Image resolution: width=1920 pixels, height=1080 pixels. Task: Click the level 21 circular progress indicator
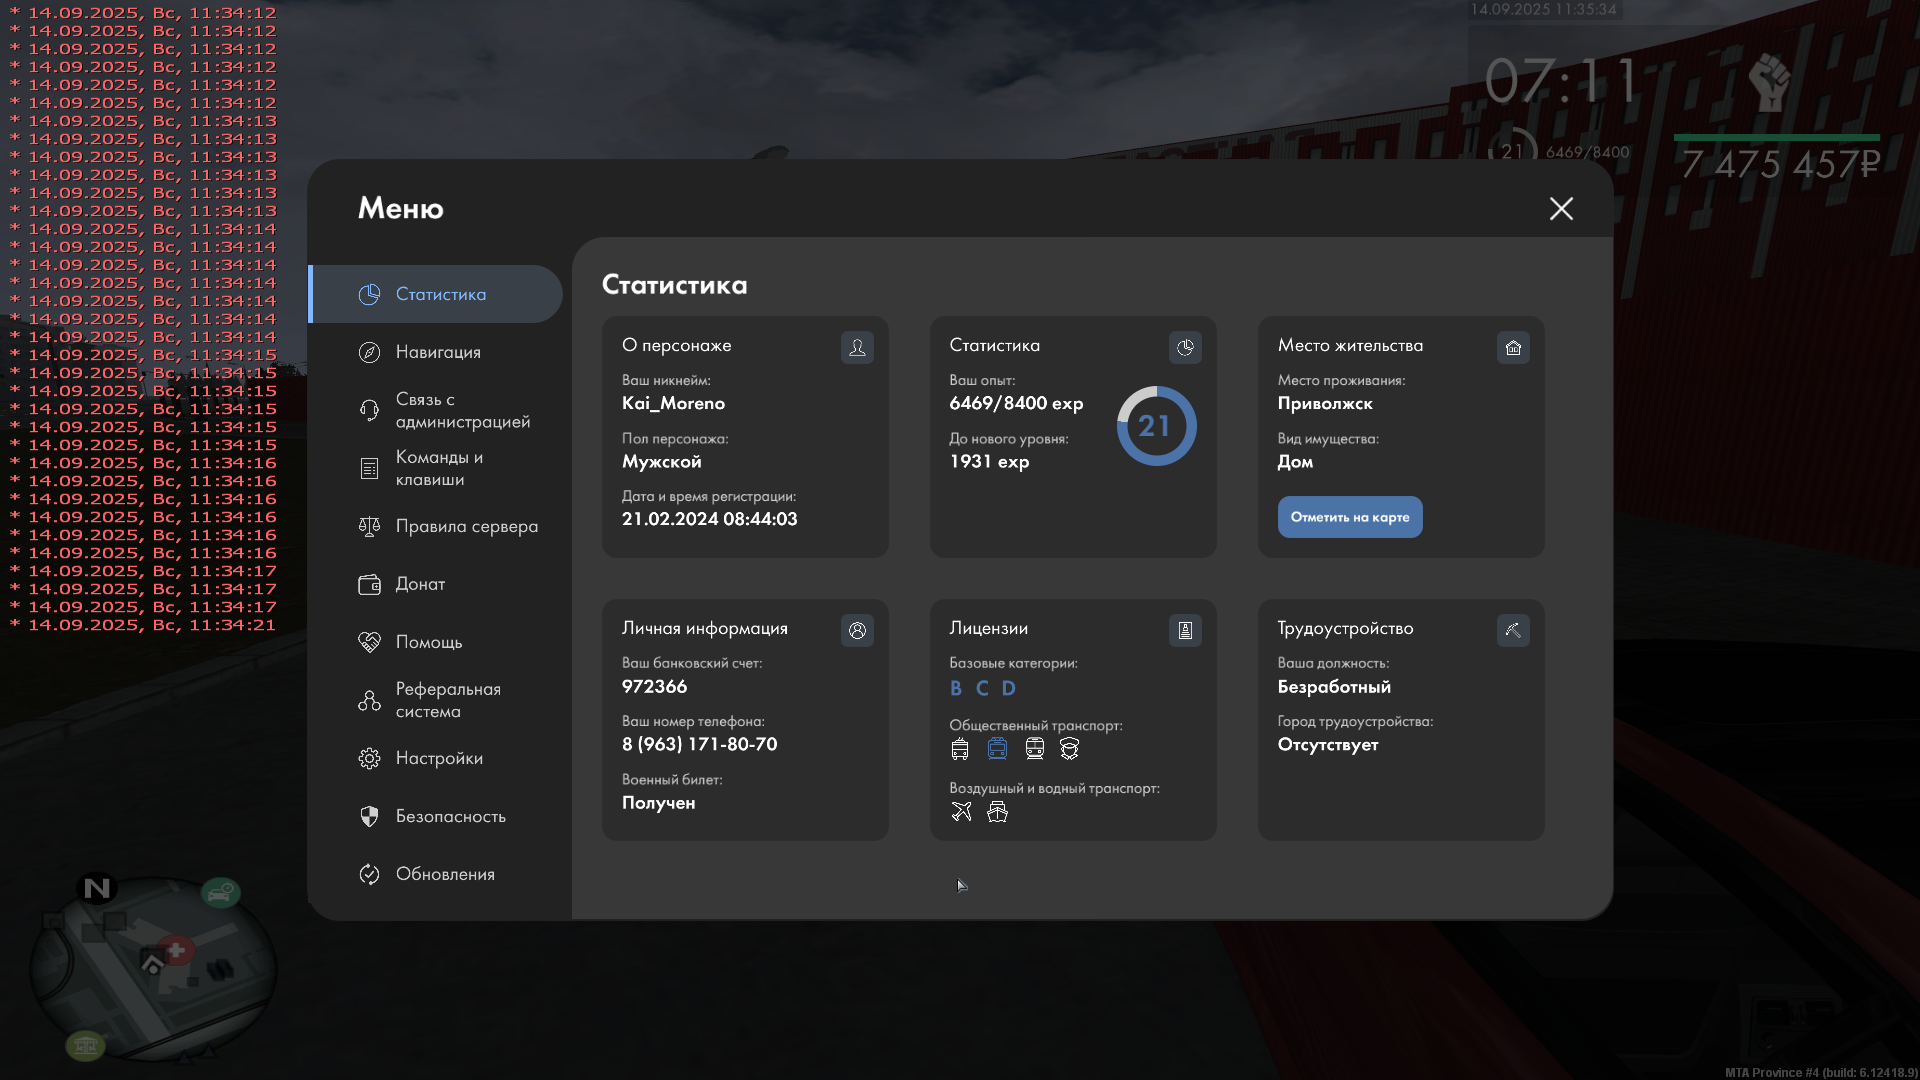[1155, 426]
